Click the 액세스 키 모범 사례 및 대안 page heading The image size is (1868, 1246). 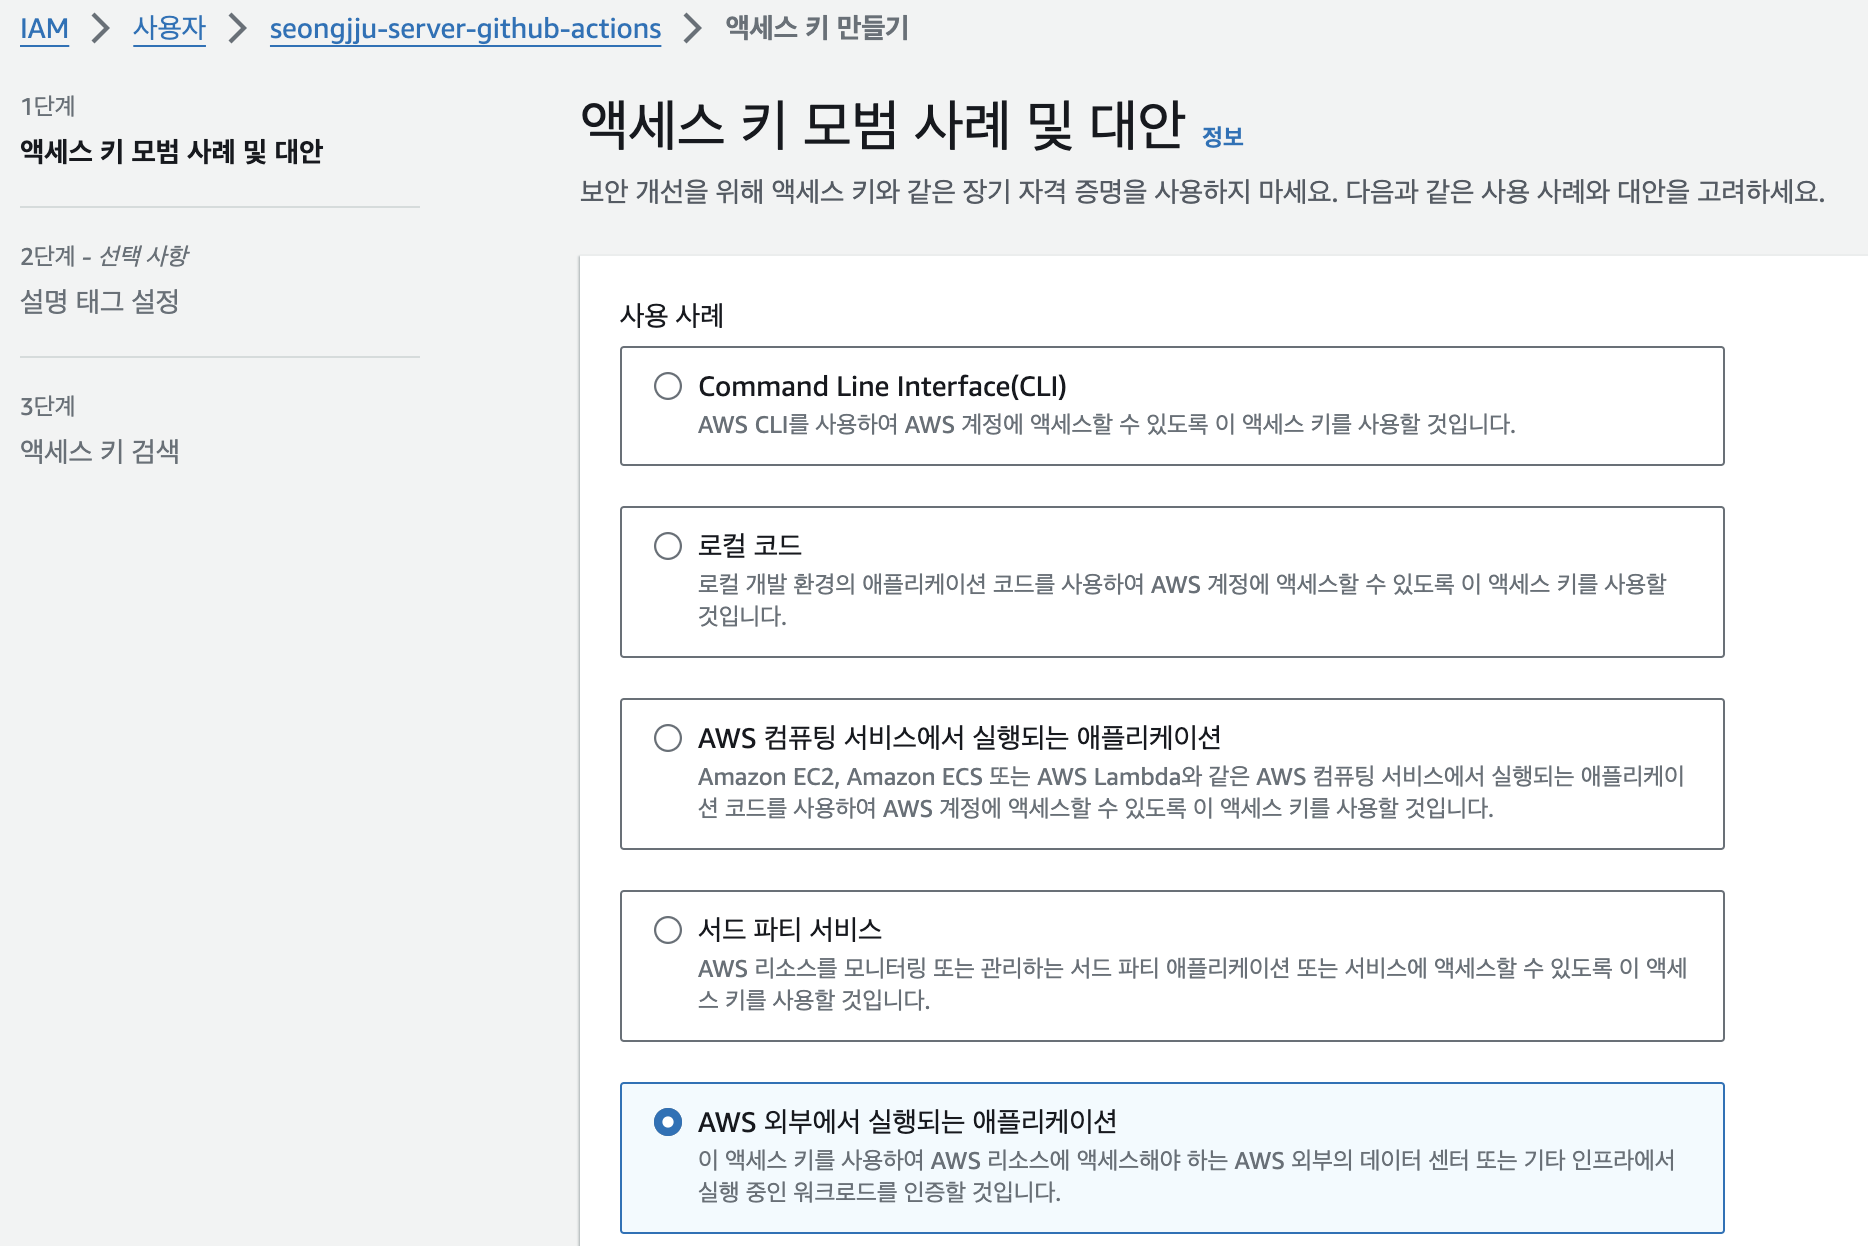tap(882, 126)
